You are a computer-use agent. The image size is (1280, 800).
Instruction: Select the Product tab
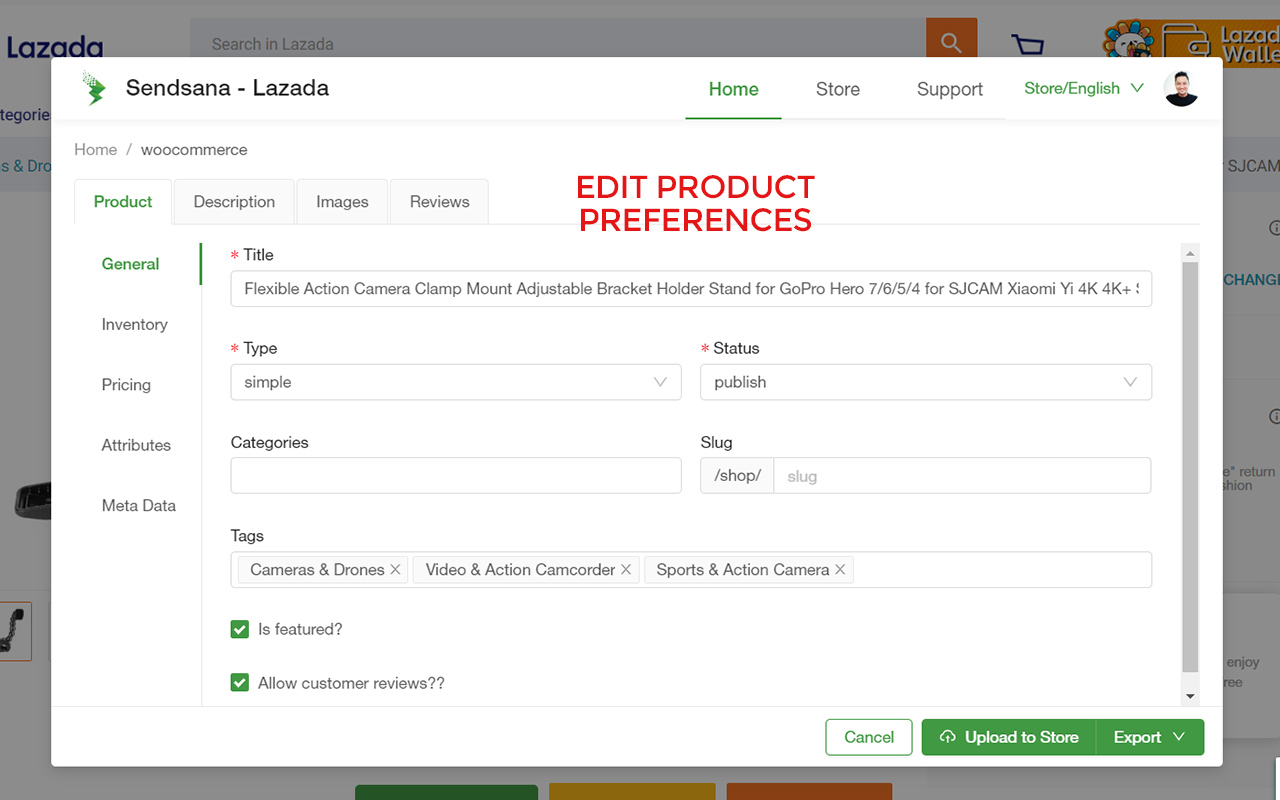click(x=123, y=201)
